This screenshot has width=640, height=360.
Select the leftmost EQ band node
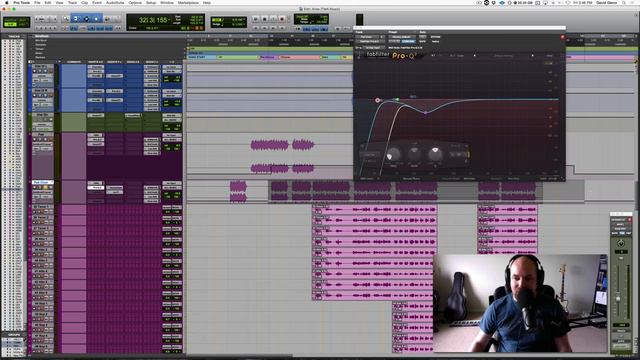pyautogui.click(x=378, y=100)
